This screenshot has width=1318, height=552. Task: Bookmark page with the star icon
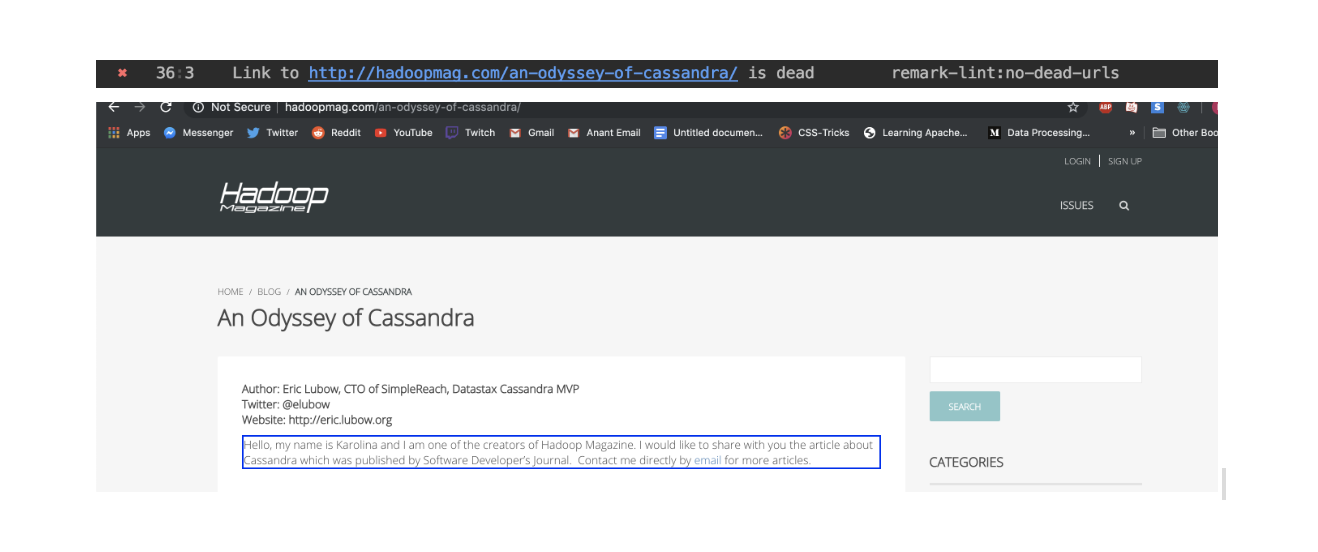(x=1073, y=107)
